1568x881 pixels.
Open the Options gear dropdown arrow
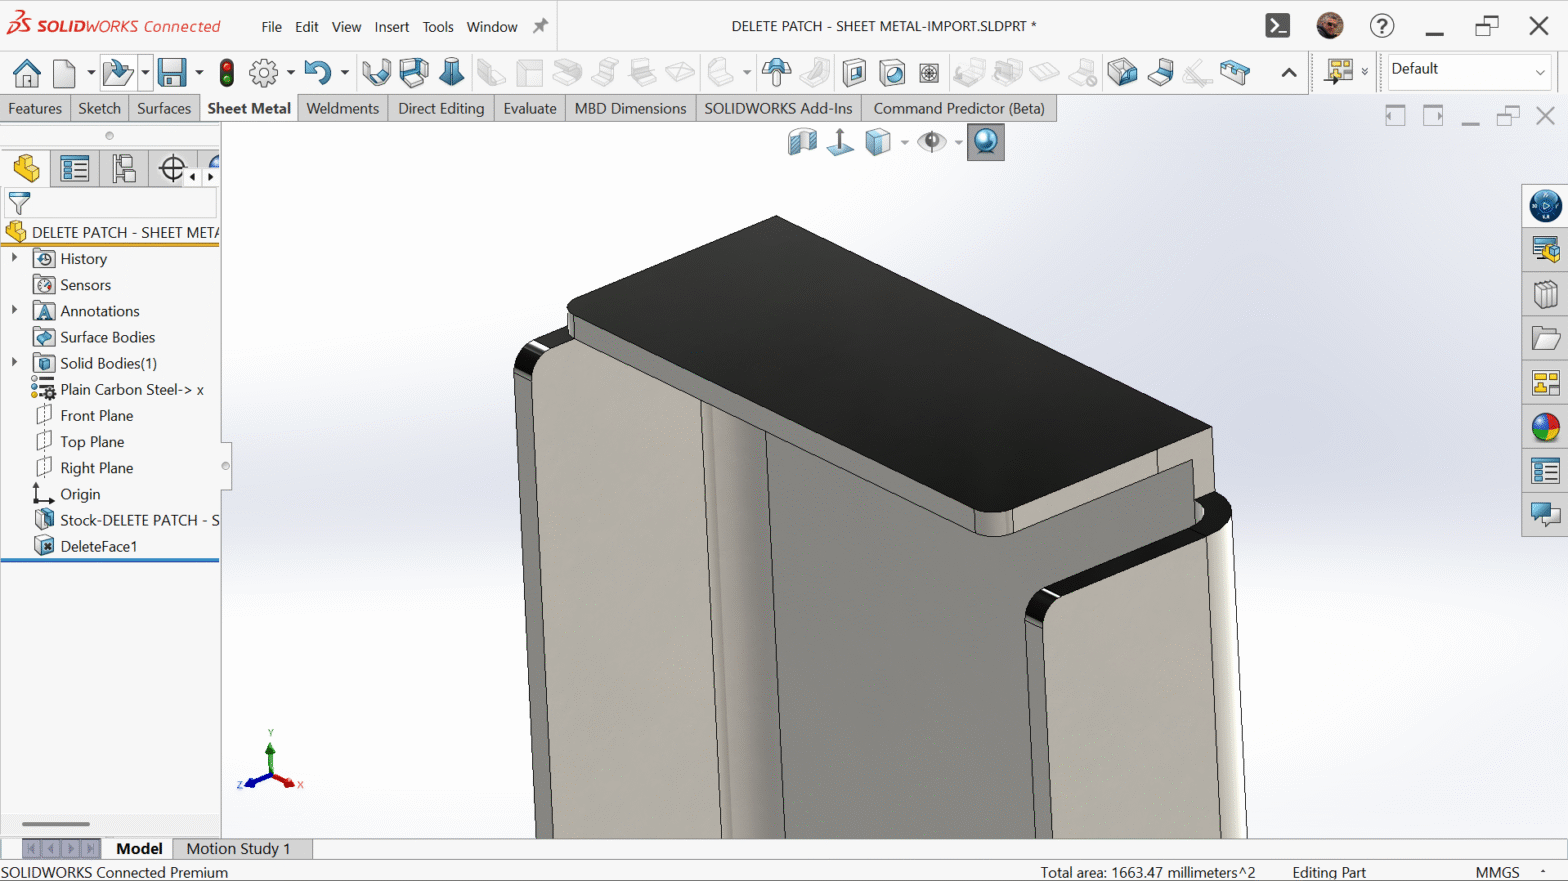click(x=291, y=72)
